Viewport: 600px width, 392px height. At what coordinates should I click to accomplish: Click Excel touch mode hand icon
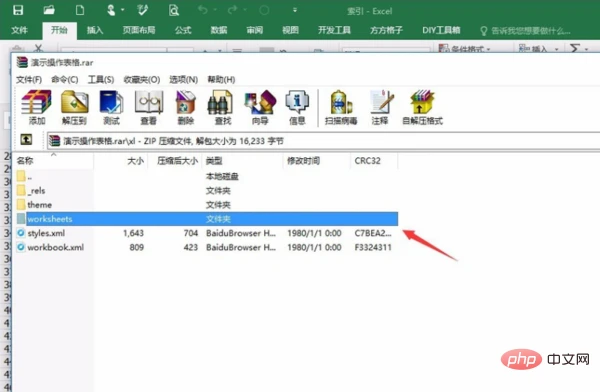[x=111, y=10]
